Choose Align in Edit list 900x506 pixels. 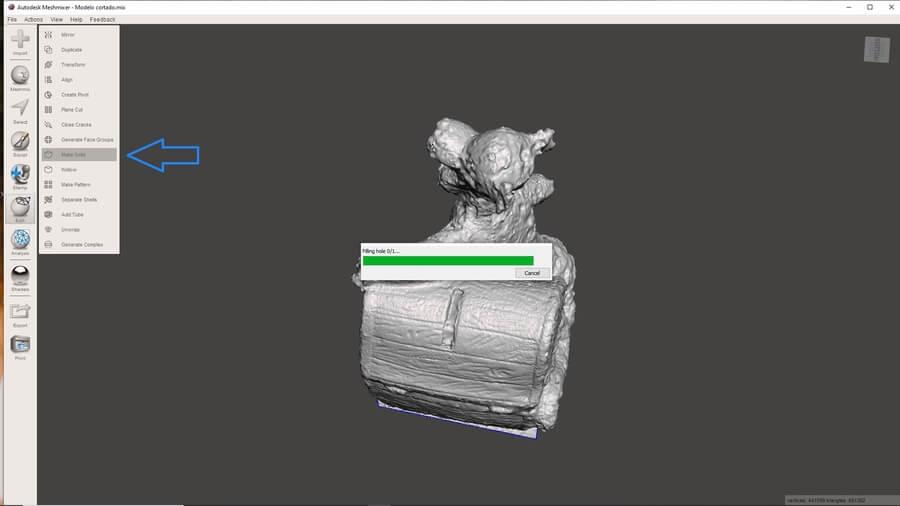79,80
